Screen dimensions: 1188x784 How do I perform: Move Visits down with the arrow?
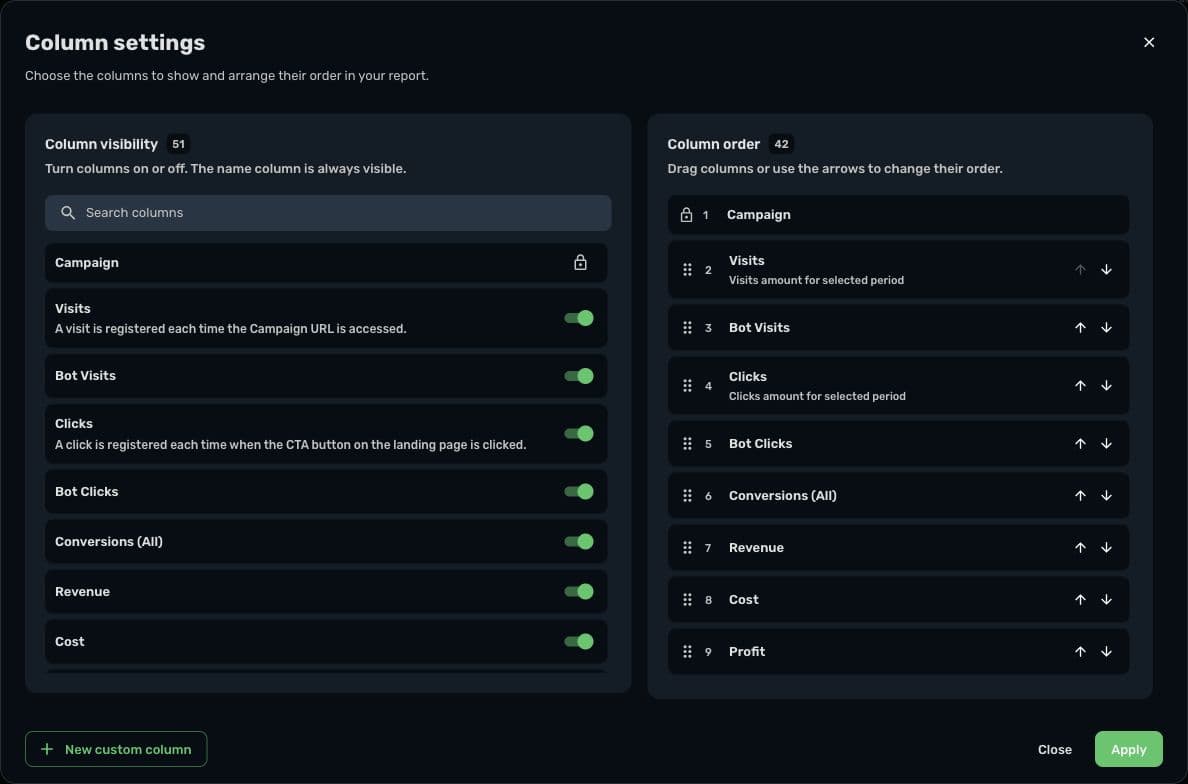[x=1106, y=270]
